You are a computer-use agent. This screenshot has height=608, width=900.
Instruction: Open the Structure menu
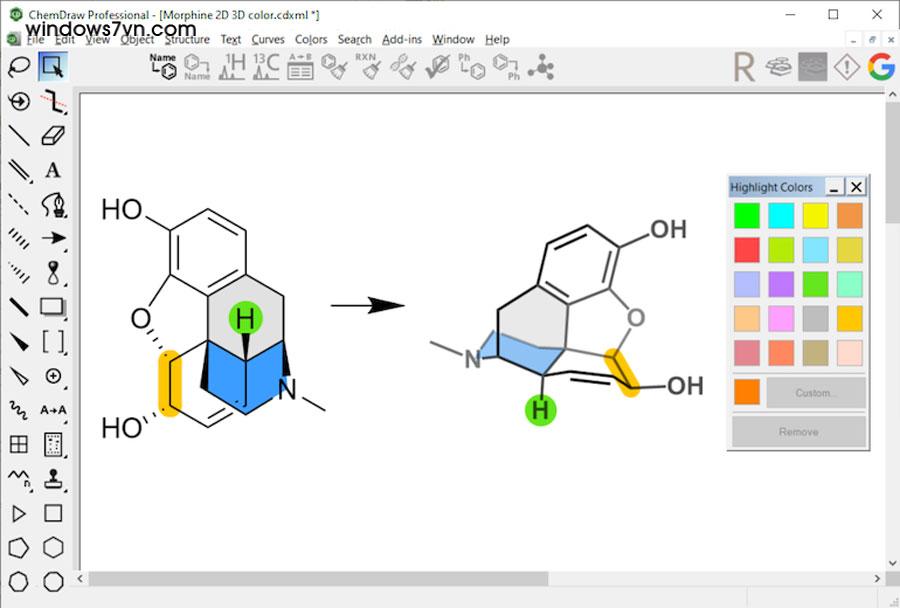[187, 39]
